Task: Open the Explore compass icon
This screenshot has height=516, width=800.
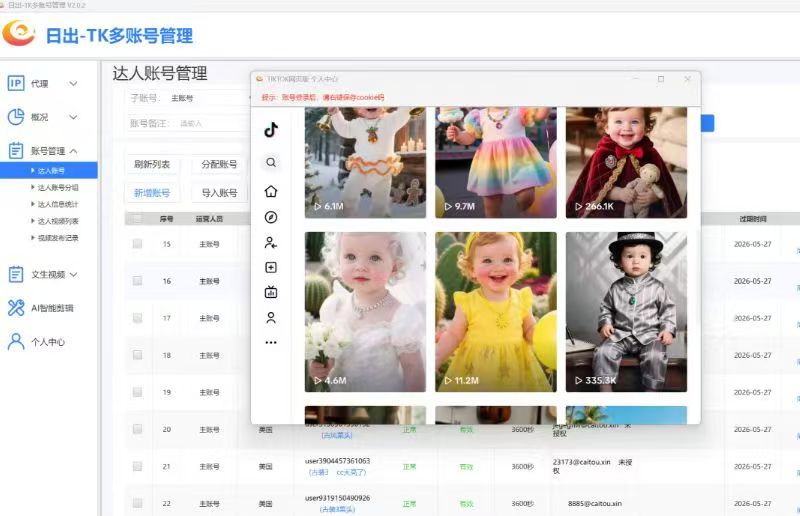Action: 271,217
